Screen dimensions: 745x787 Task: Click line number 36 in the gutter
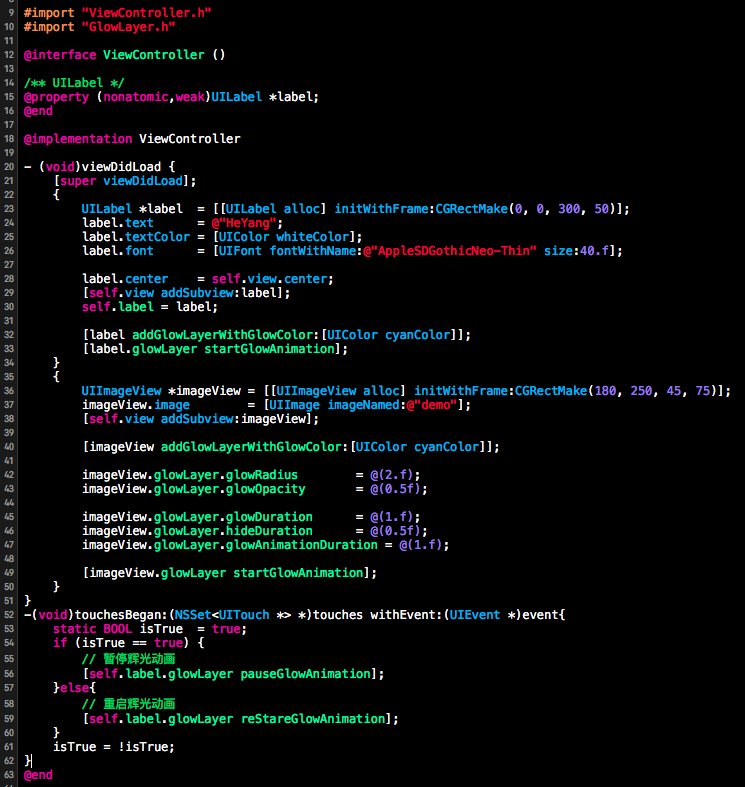point(9,391)
